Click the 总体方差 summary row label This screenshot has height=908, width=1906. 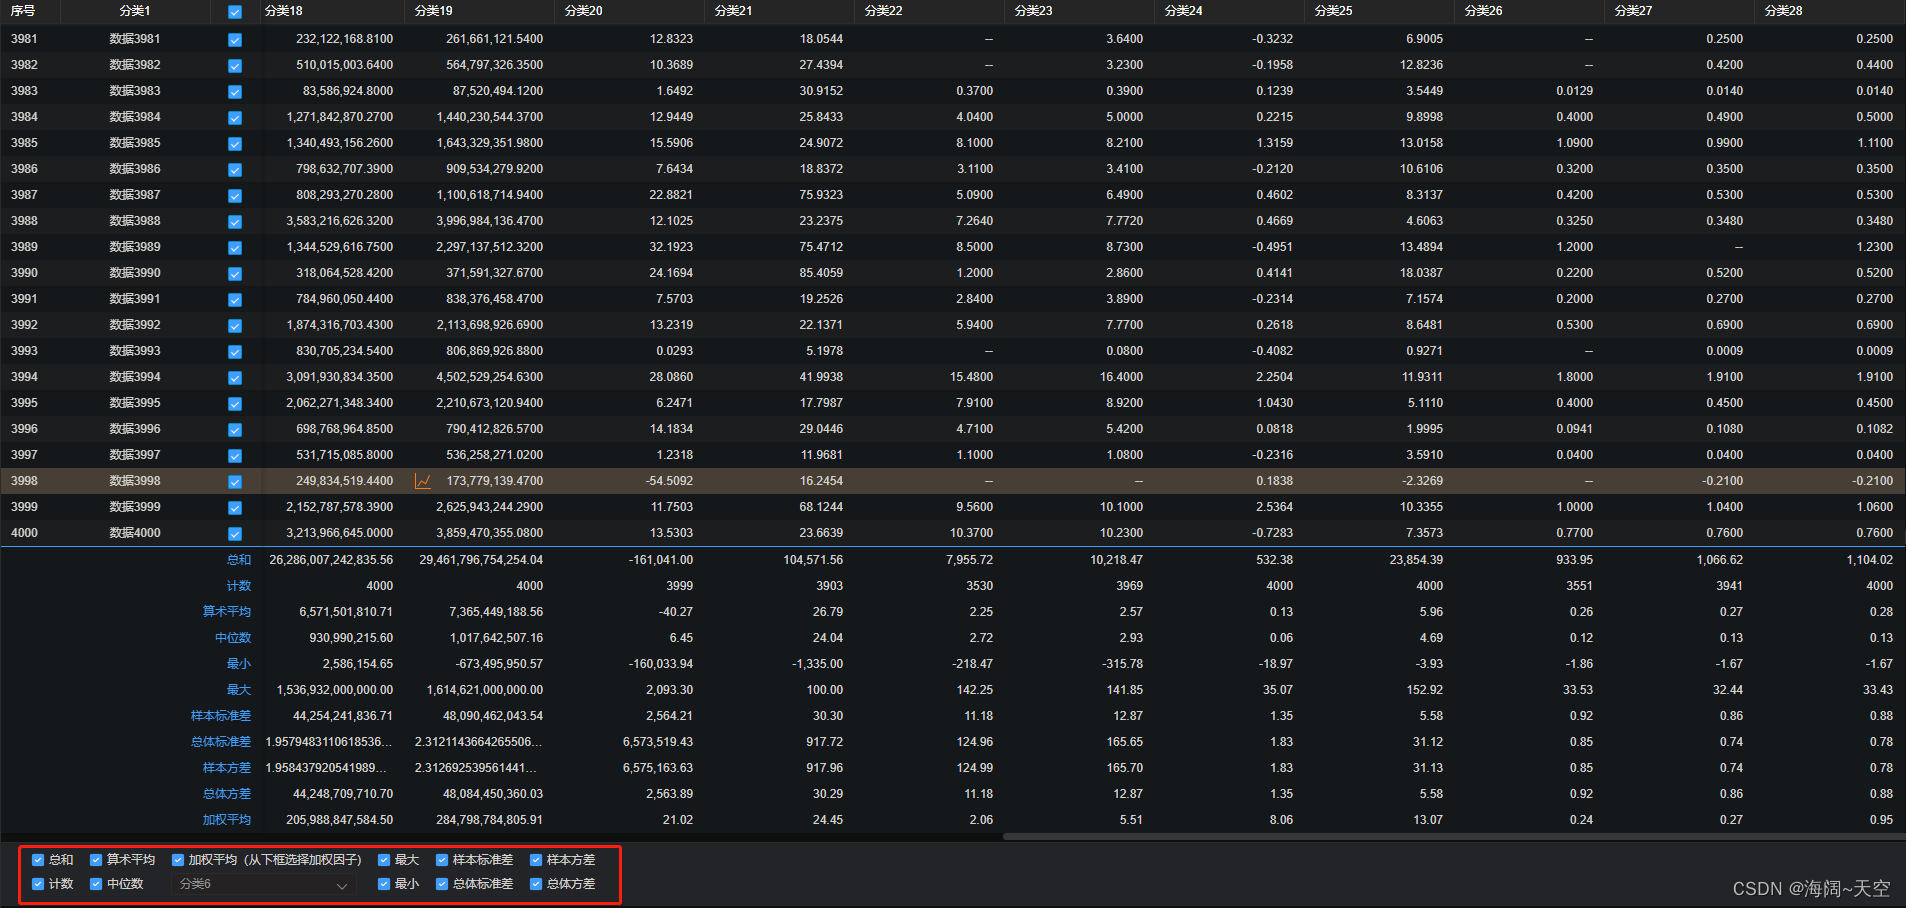click(227, 794)
